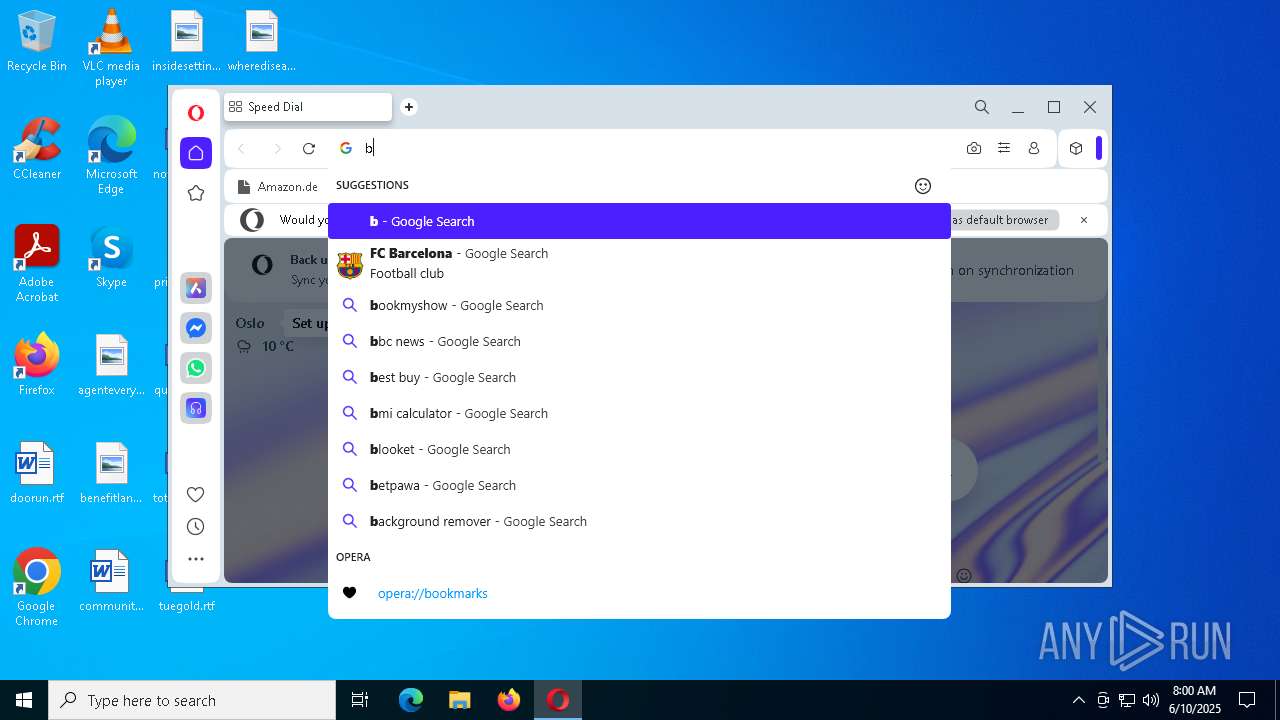1280x720 pixels.
Task: Click the taskbar search box
Action: (192, 700)
